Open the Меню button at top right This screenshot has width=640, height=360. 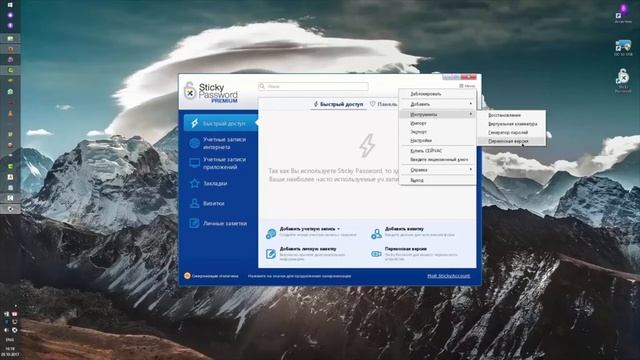467,86
